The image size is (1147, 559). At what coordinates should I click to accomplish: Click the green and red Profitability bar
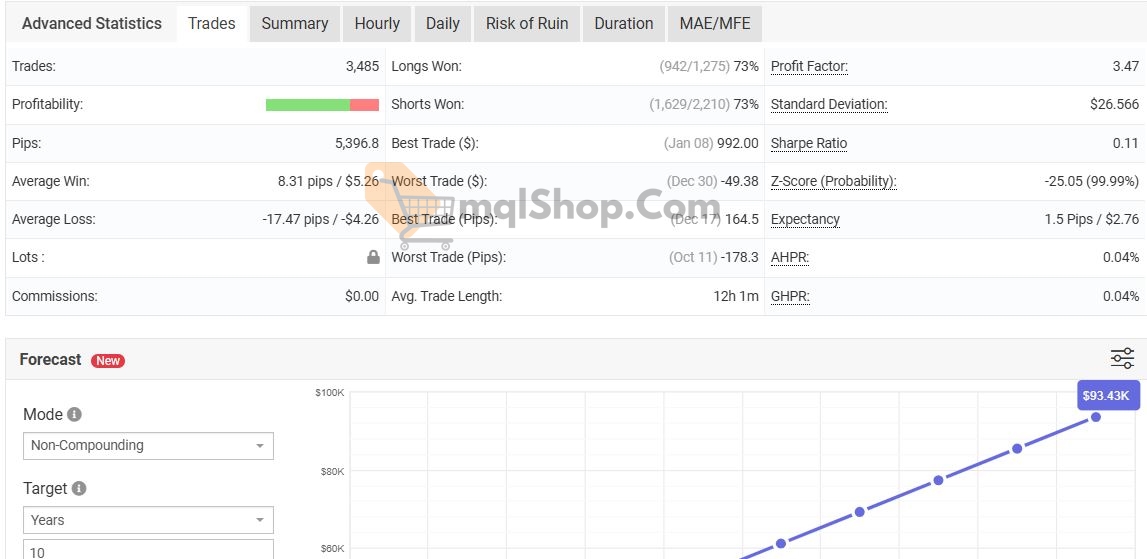[322, 105]
